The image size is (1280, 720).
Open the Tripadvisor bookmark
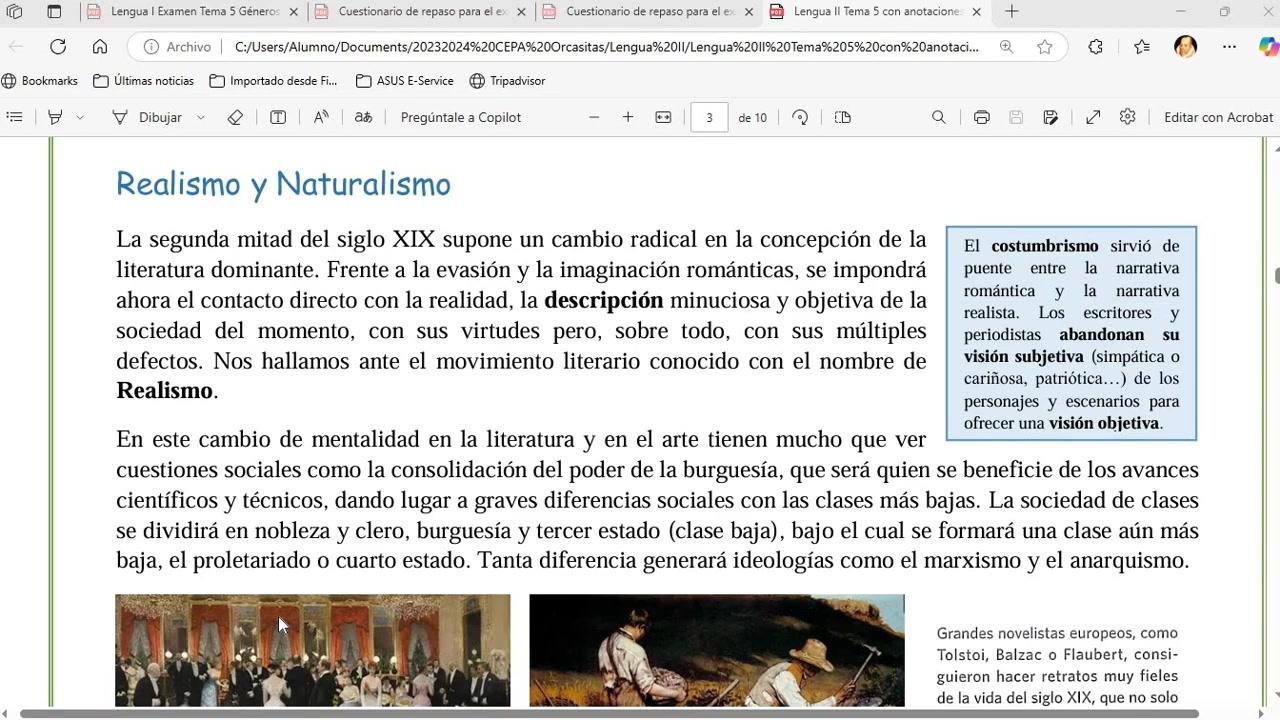[507, 80]
